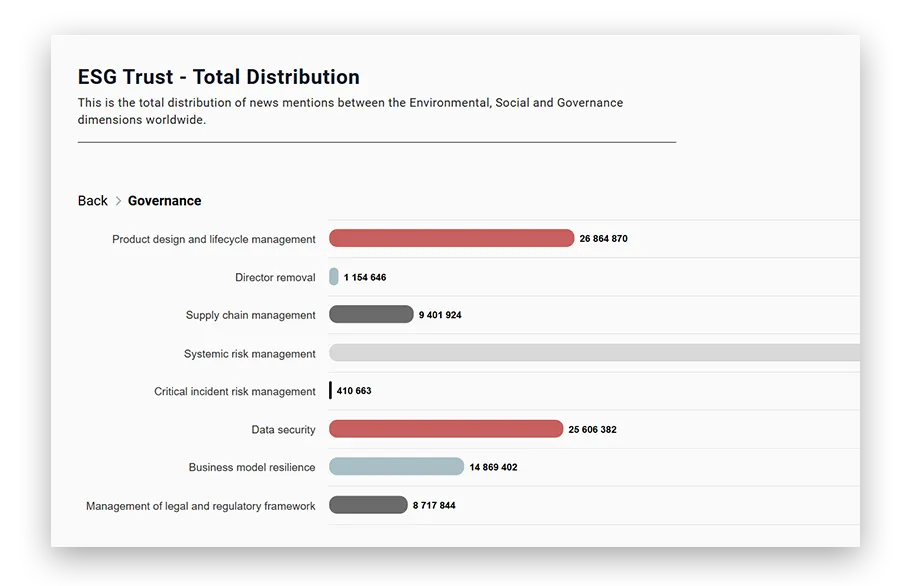
Task: Select the Supply chain management bar
Action: point(371,314)
